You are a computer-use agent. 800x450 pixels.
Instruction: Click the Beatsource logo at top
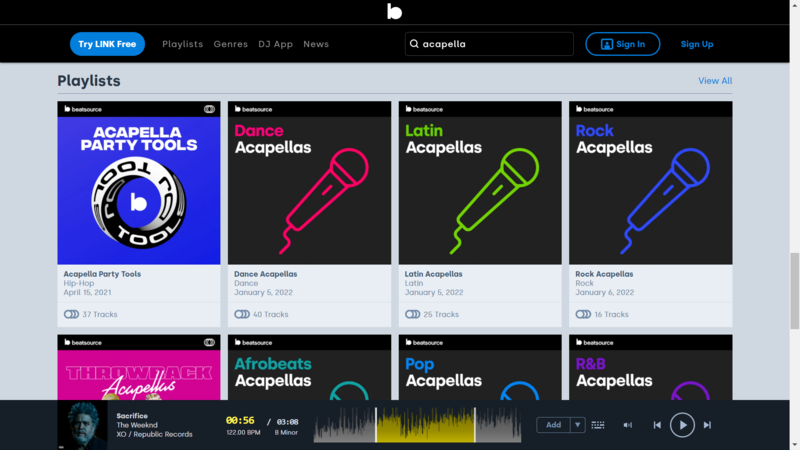394,11
